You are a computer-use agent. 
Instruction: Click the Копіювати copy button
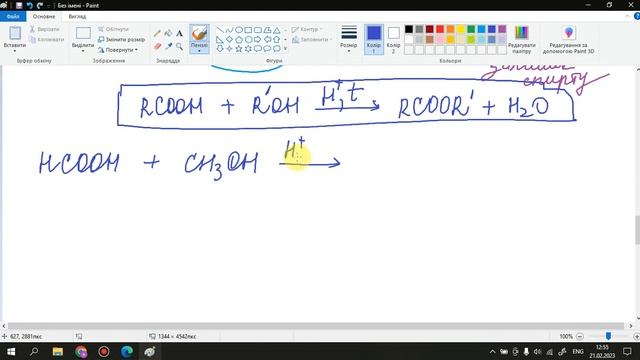47,40
